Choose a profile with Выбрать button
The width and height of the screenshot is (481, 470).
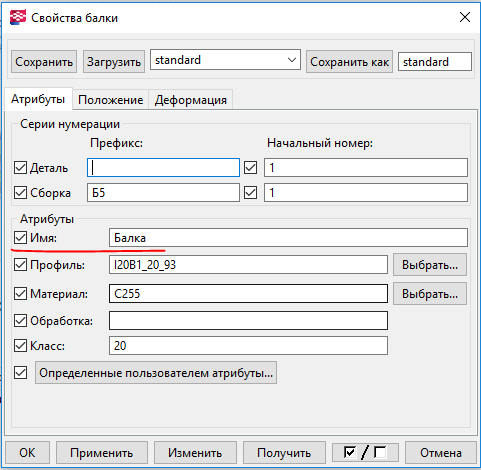click(430, 265)
